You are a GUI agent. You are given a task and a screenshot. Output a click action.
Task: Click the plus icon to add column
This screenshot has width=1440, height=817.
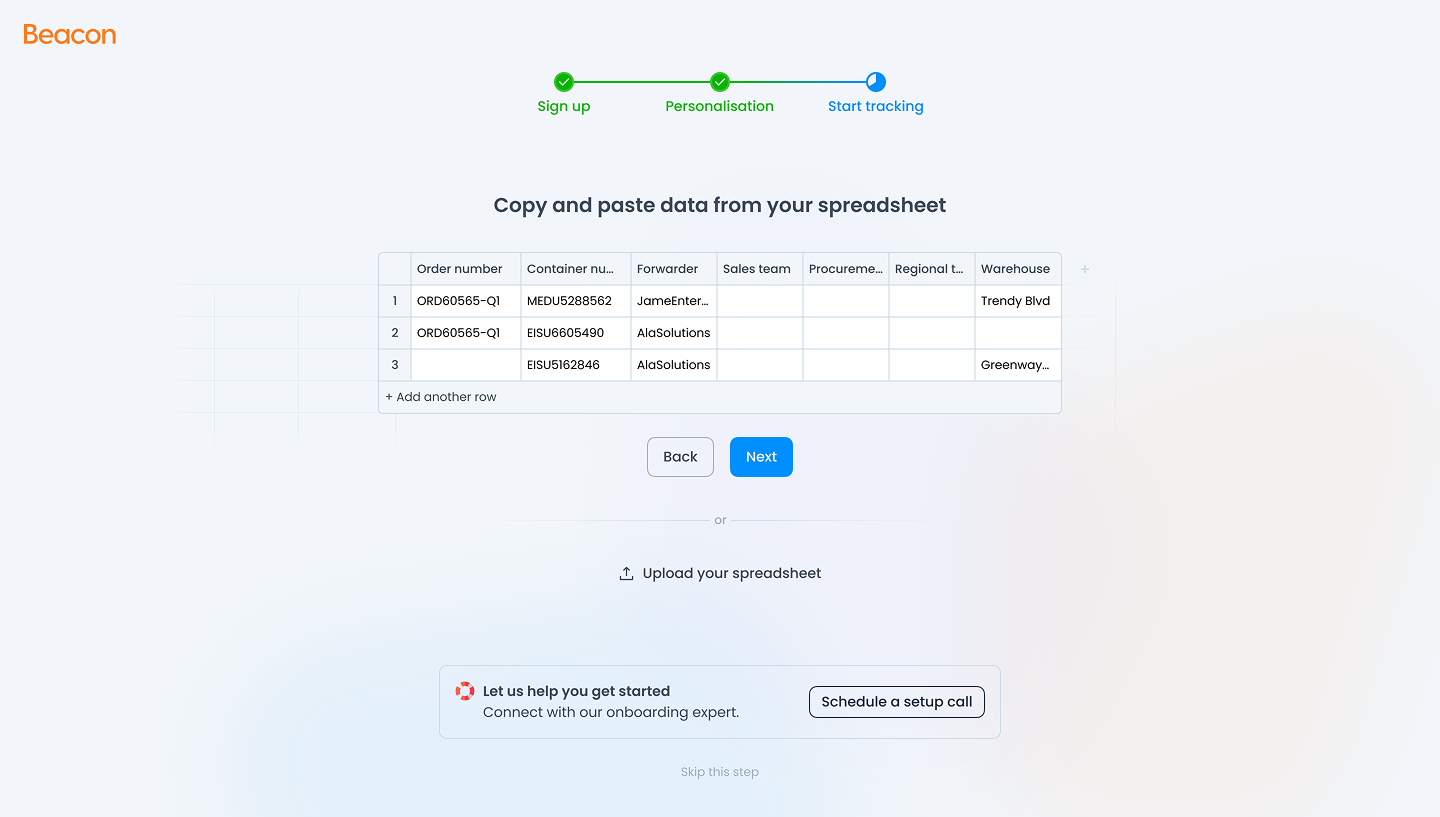click(1085, 269)
